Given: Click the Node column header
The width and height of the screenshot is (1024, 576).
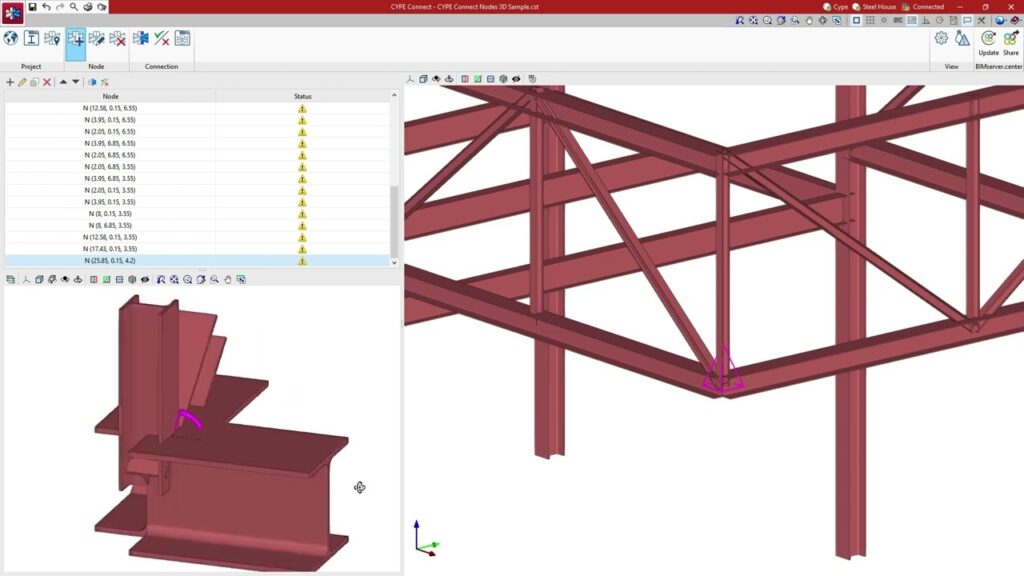Looking at the screenshot, I should tap(110, 96).
